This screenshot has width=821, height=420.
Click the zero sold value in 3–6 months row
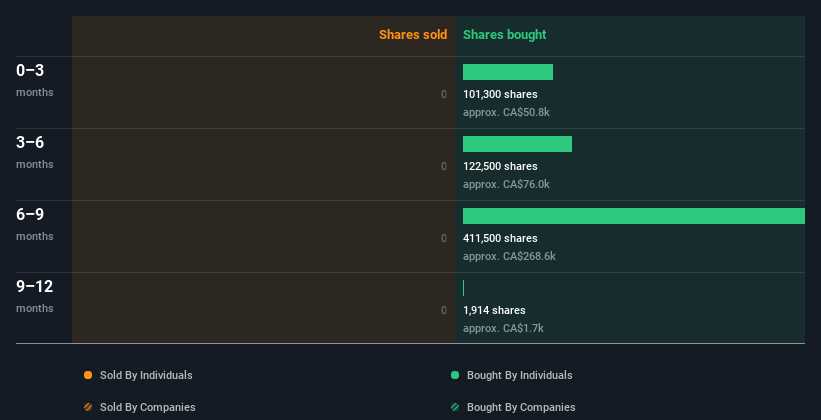click(x=444, y=166)
